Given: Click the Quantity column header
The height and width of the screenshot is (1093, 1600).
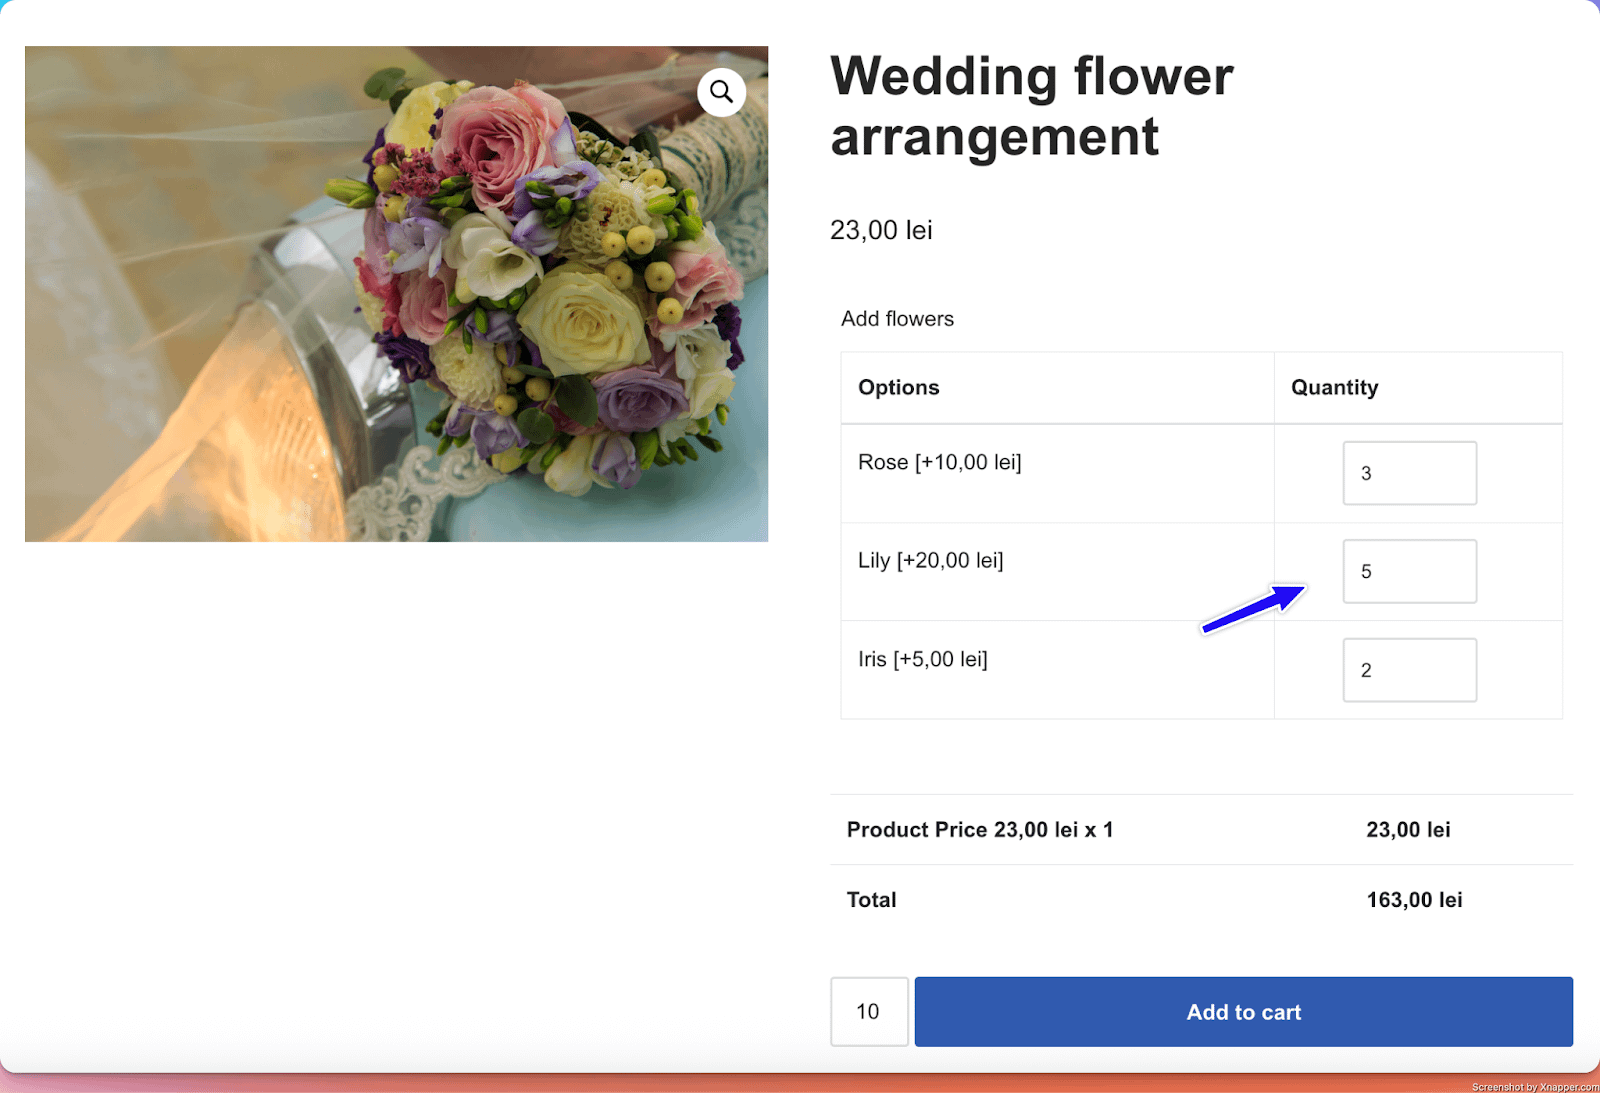Looking at the screenshot, I should coord(1334,388).
